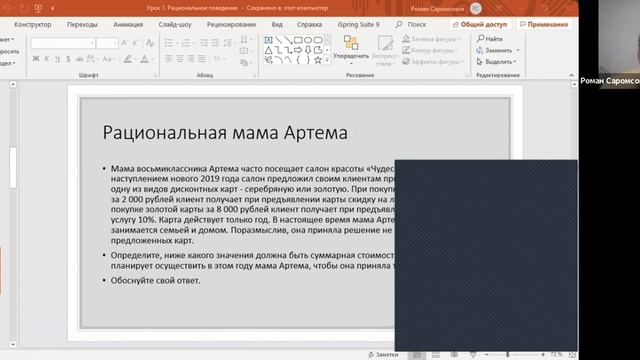640x360 pixels.
Task: Apply the font color (A)
Action: 144,59
